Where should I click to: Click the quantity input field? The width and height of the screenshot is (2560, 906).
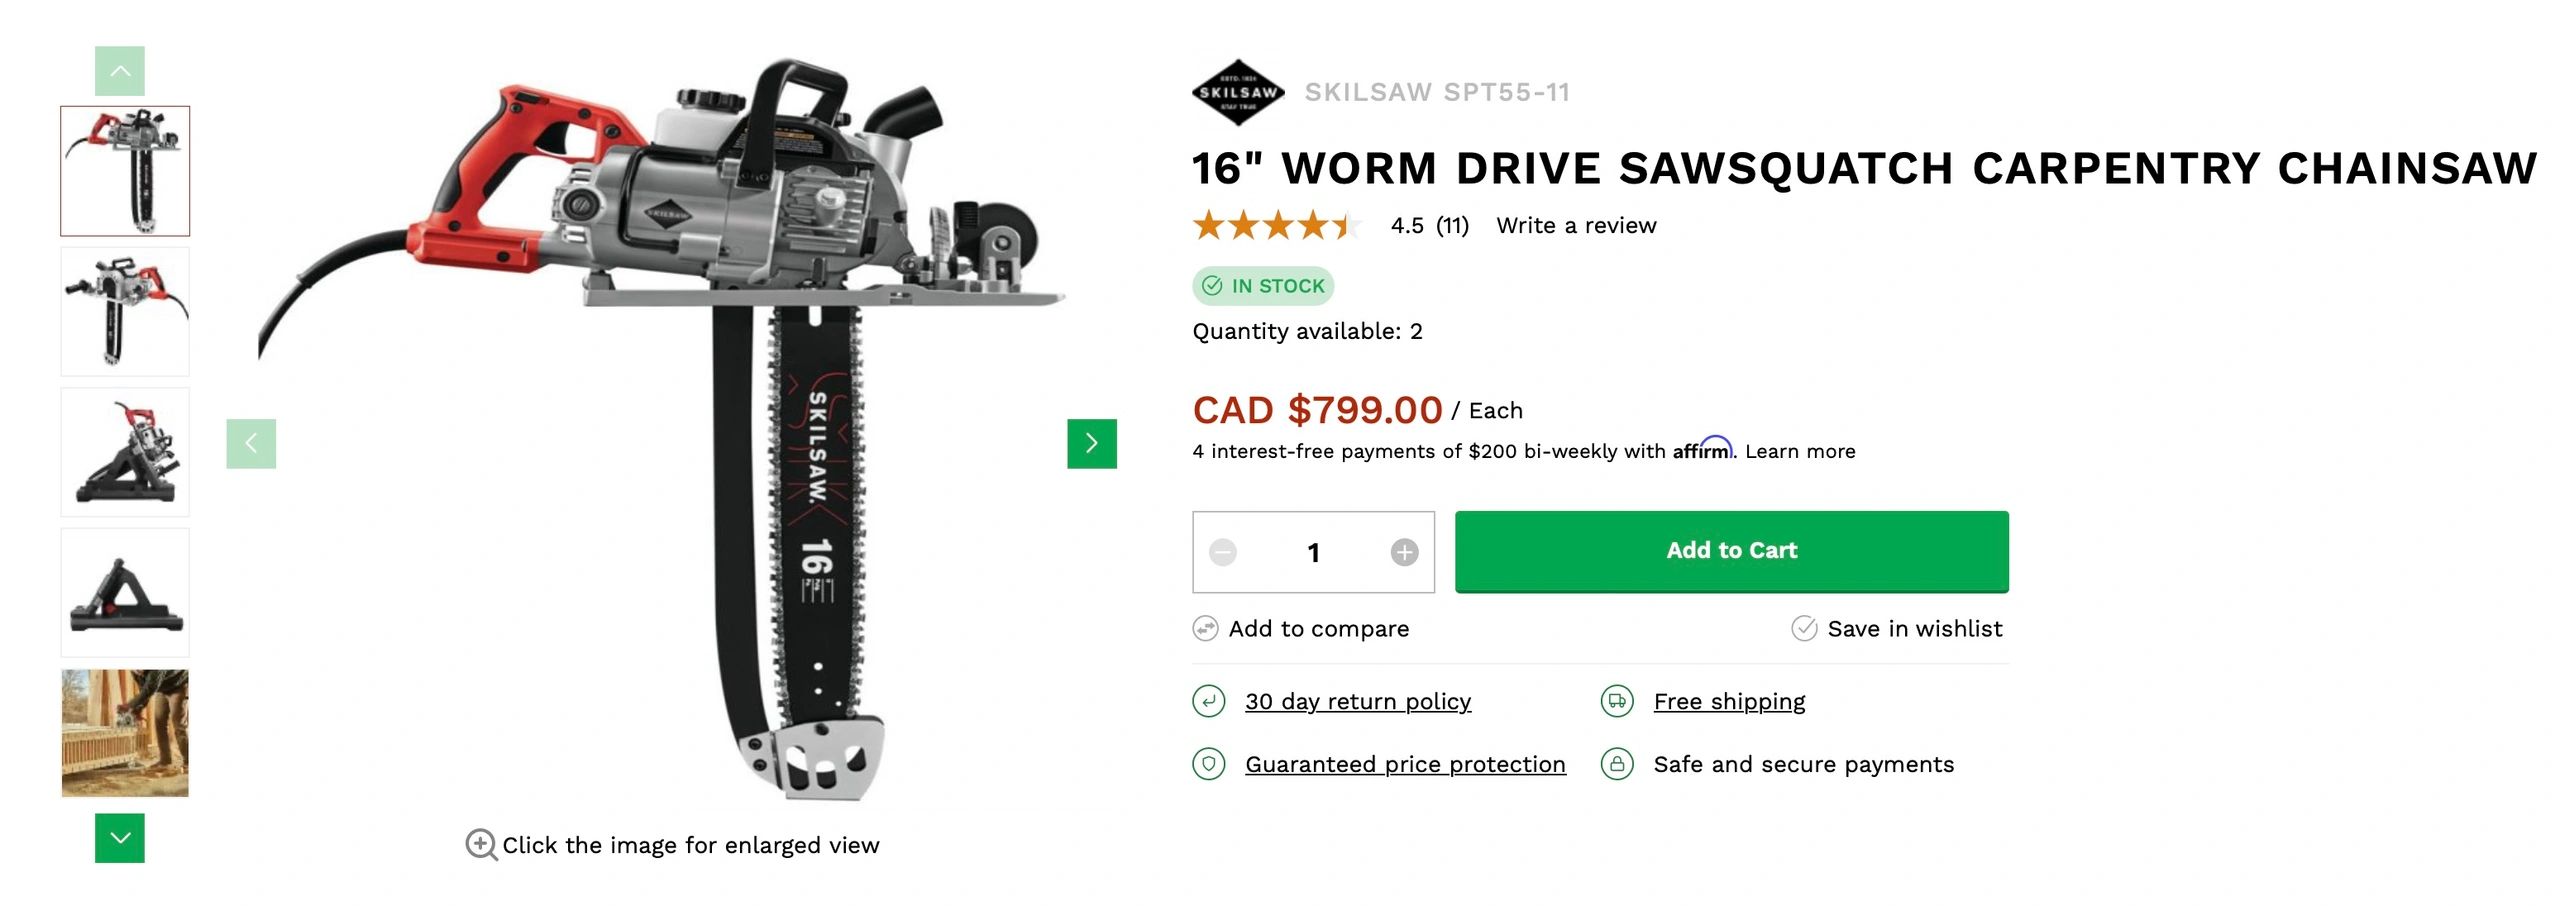tap(1313, 552)
